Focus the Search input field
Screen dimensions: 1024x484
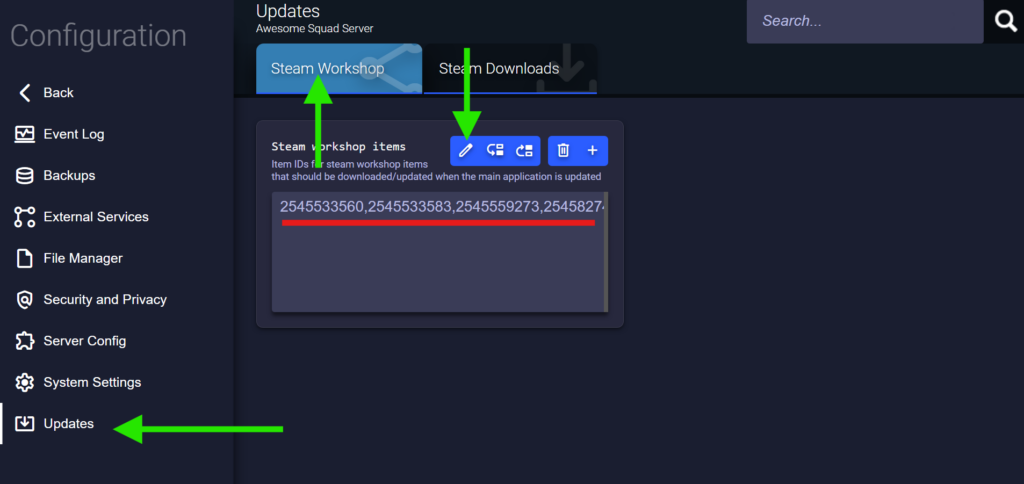tap(864, 21)
